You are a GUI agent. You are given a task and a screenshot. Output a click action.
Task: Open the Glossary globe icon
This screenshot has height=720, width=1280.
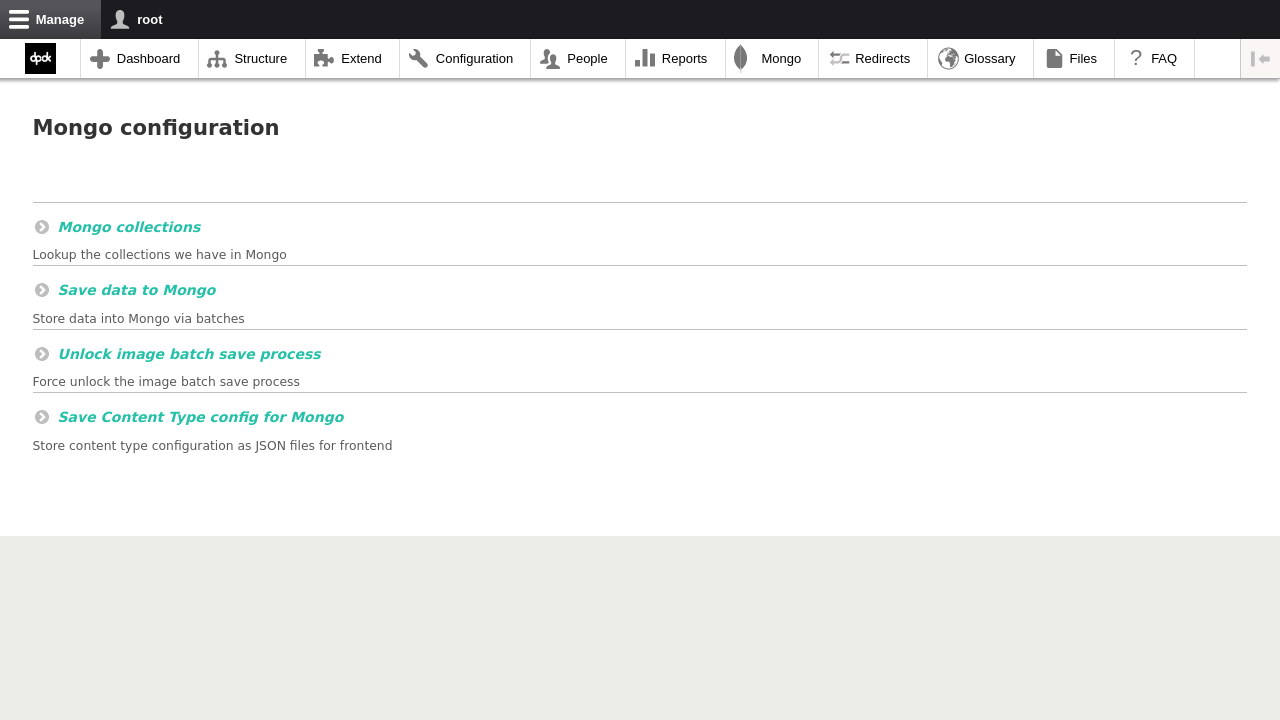pos(948,59)
